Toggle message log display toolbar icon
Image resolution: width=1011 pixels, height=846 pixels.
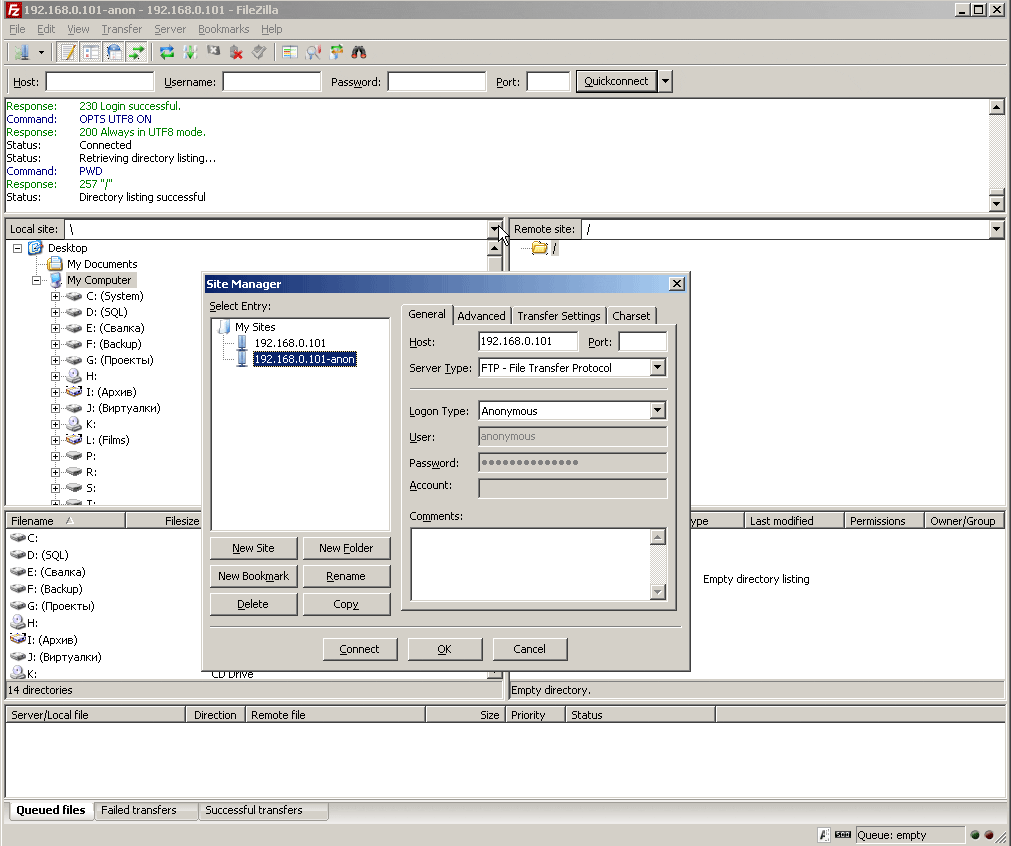[68, 52]
